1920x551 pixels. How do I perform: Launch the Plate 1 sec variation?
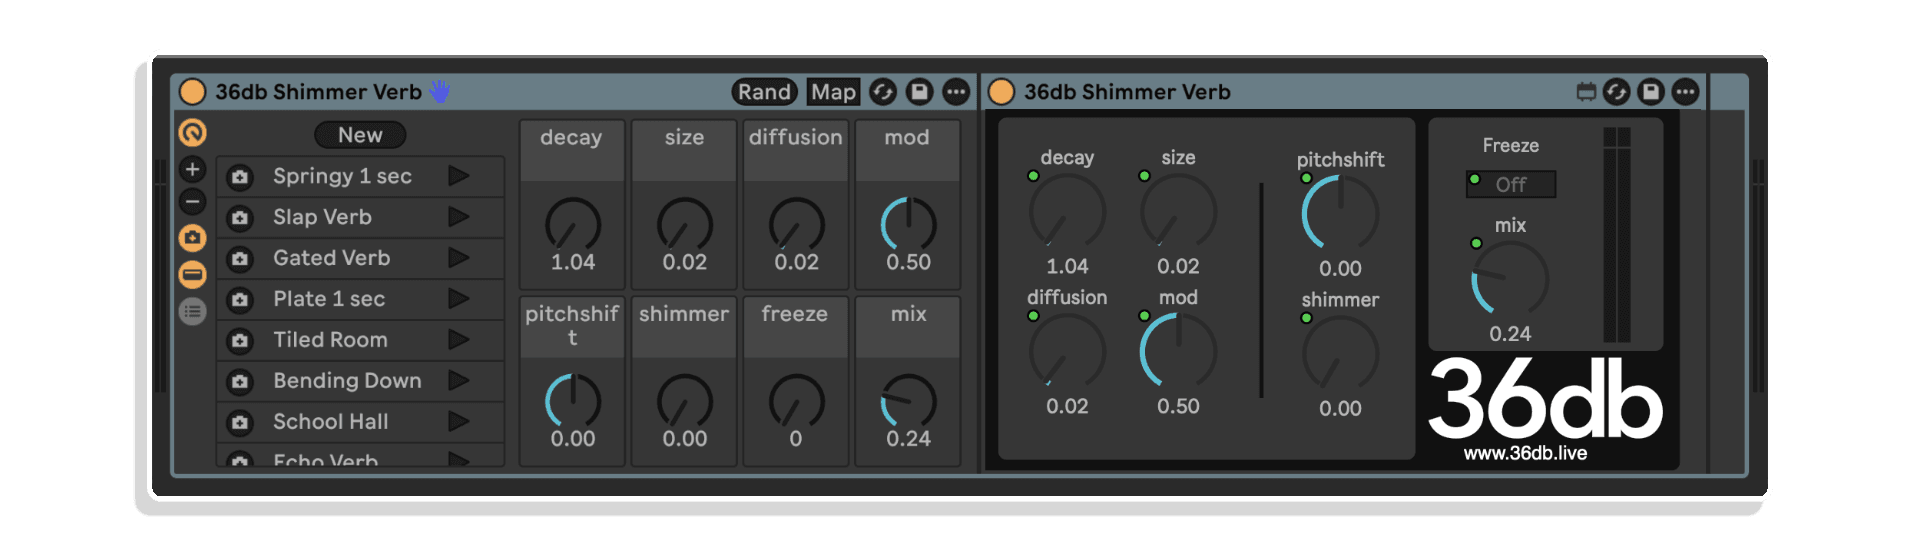pyautogui.click(x=459, y=299)
